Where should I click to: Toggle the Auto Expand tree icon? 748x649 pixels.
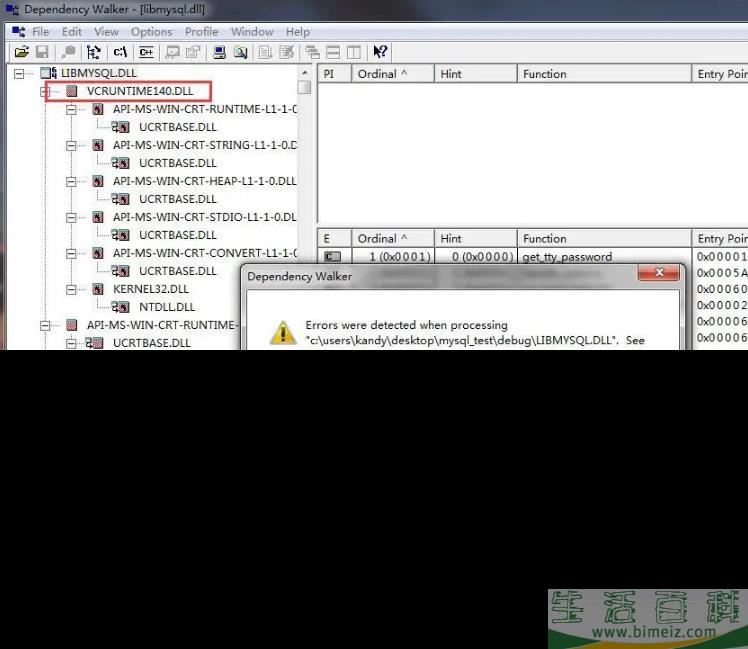pos(94,52)
